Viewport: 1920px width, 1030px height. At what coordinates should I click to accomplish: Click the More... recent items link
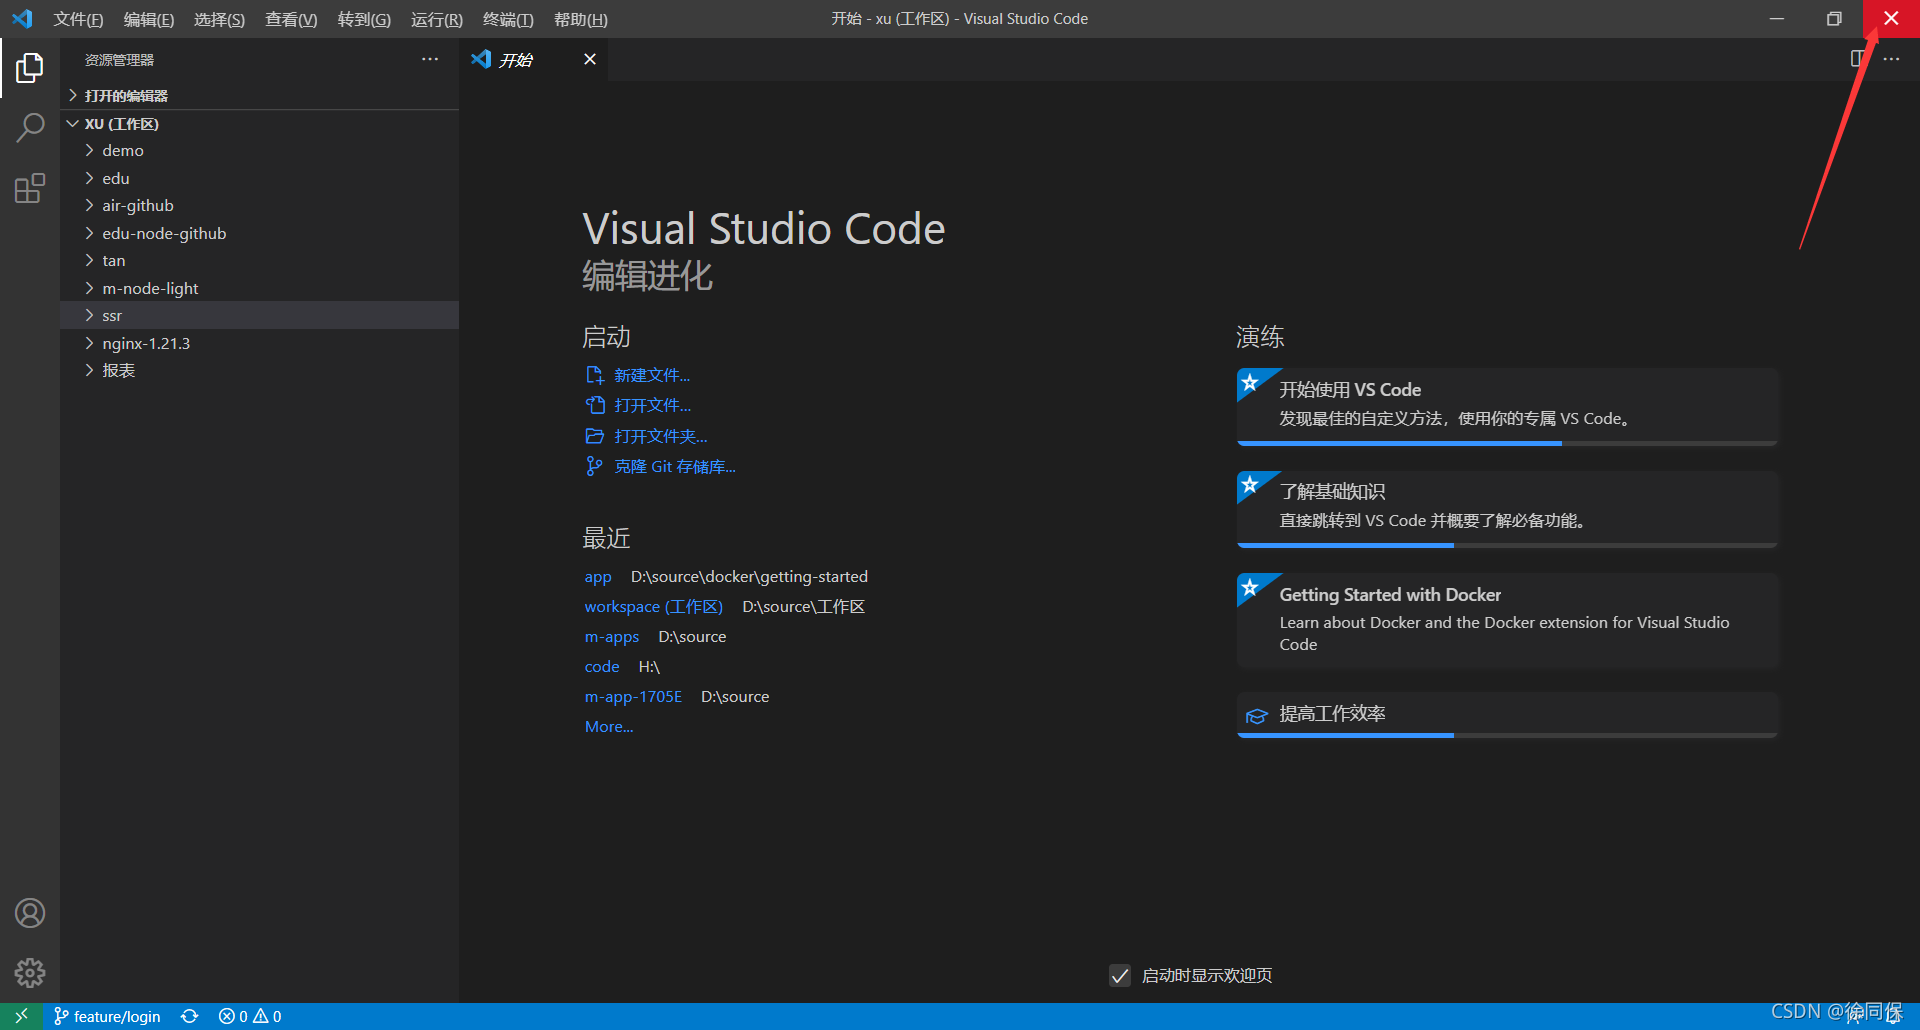[609, 726]
